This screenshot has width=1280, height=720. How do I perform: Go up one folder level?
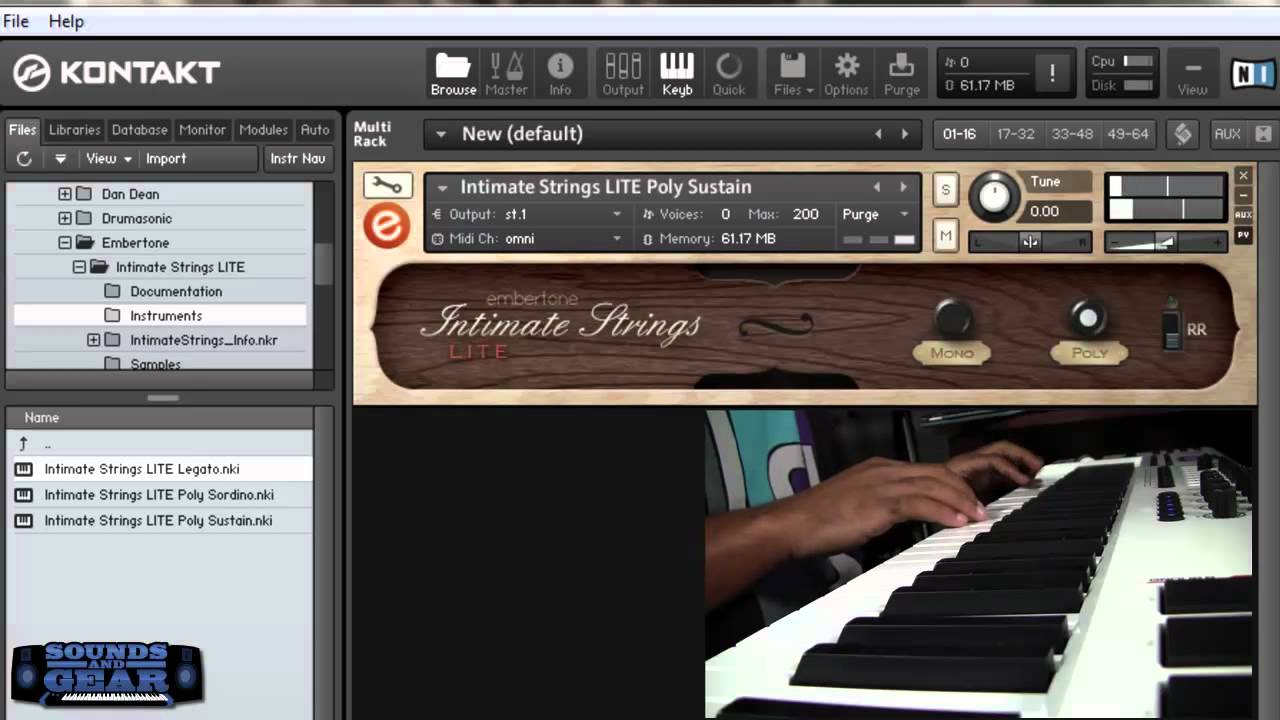[23, 443]
